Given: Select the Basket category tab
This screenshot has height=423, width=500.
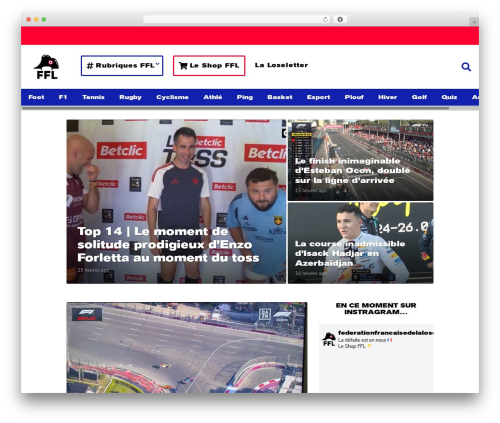Looking at the screenshot, I should tap(280, 97).
